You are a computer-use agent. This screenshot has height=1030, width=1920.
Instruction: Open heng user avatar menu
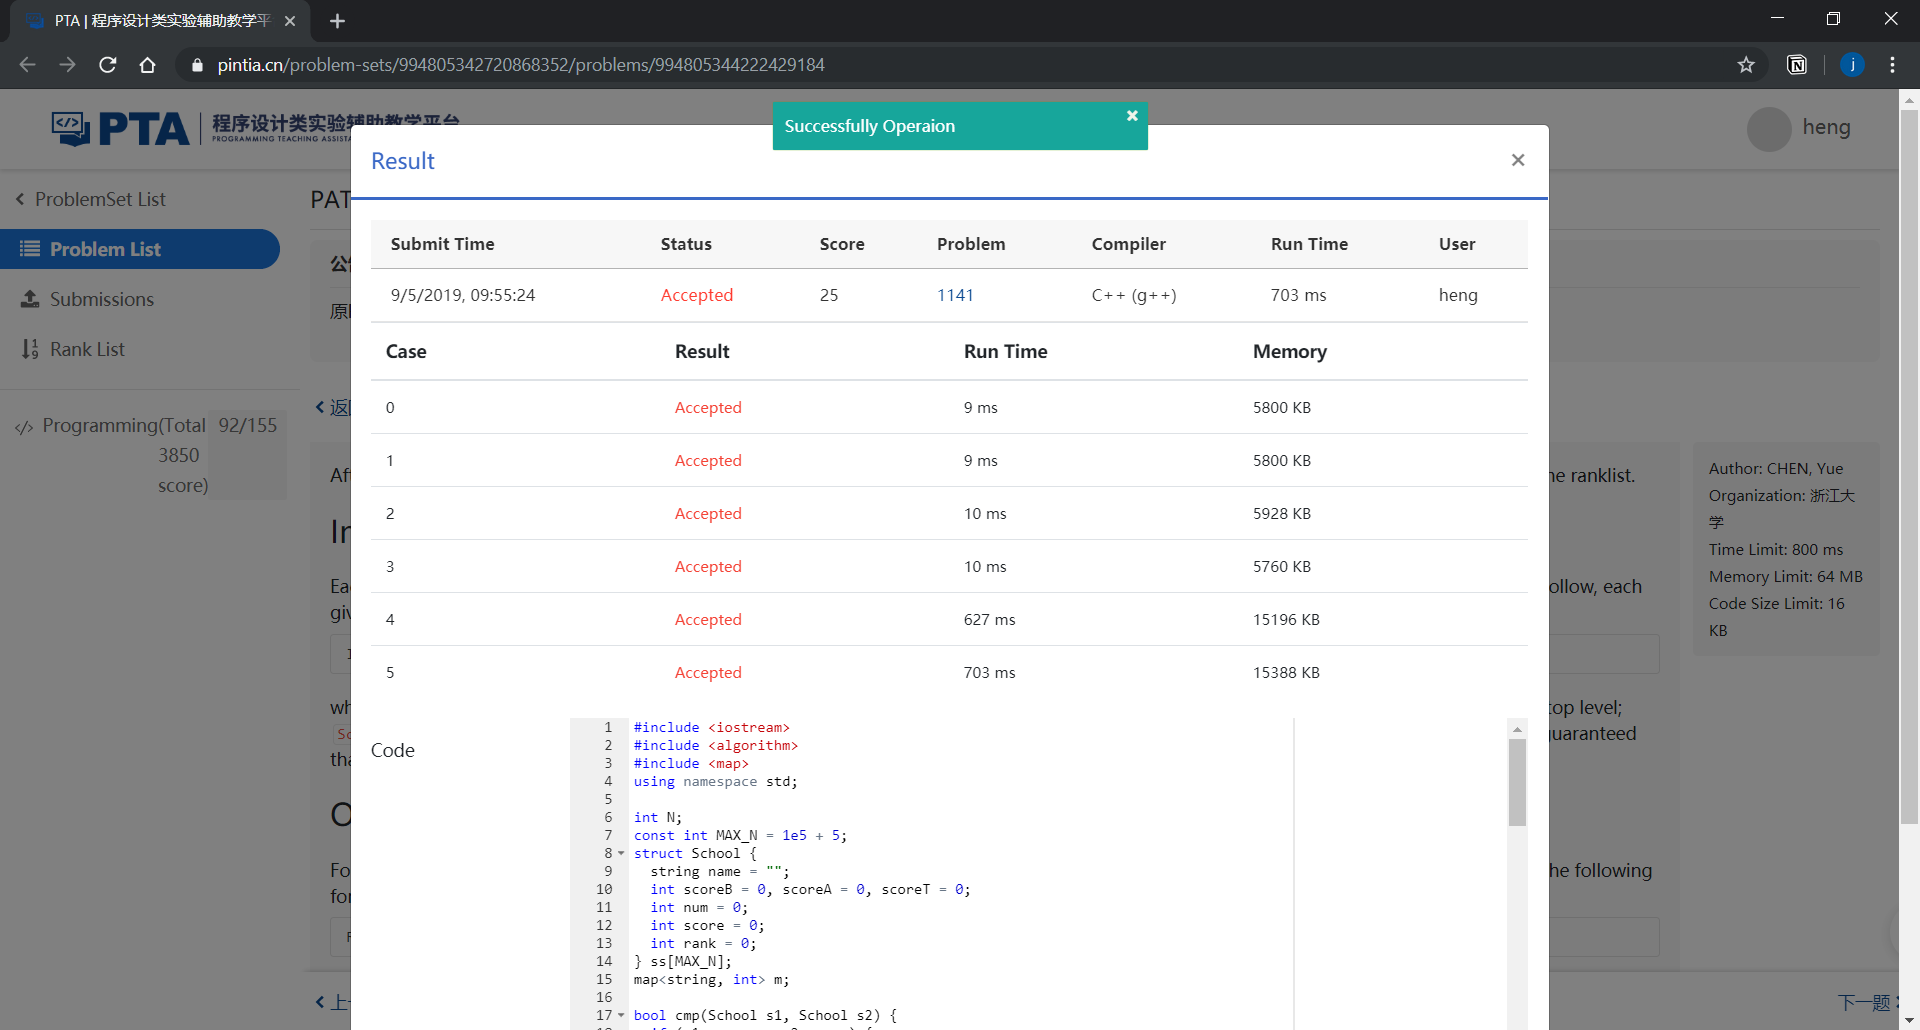1768,128
